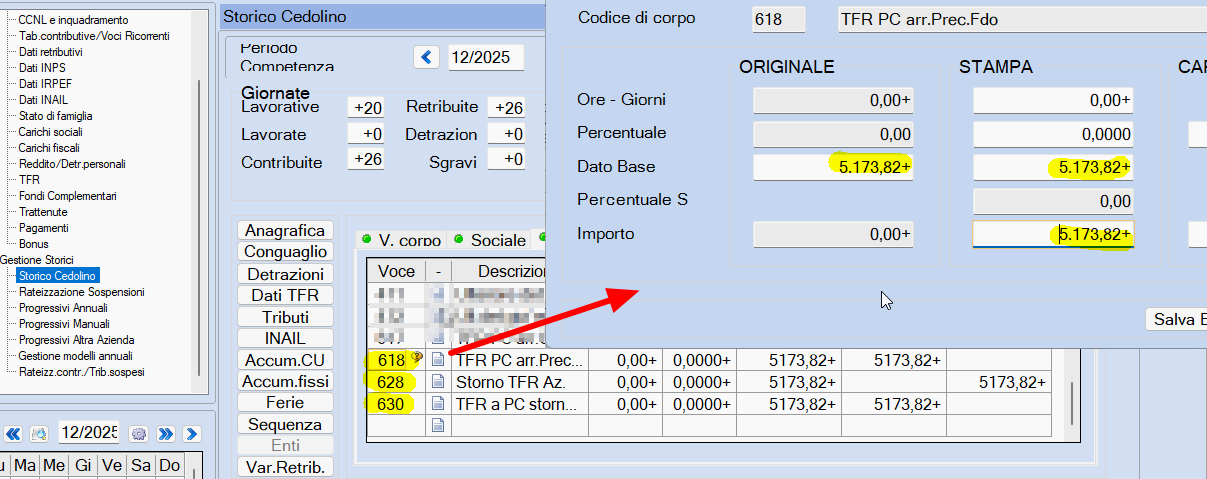1207x479 pixels.
Task: Click the Detrazioni button
Action: click(285, 274)
